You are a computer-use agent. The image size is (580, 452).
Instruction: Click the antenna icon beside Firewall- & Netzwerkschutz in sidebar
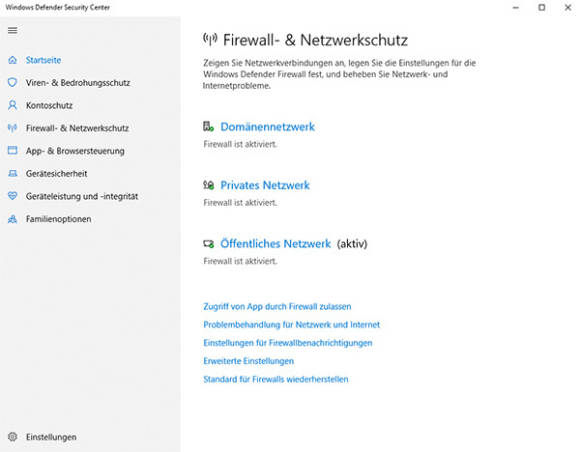pyautogui.click(x=13, y=128)
